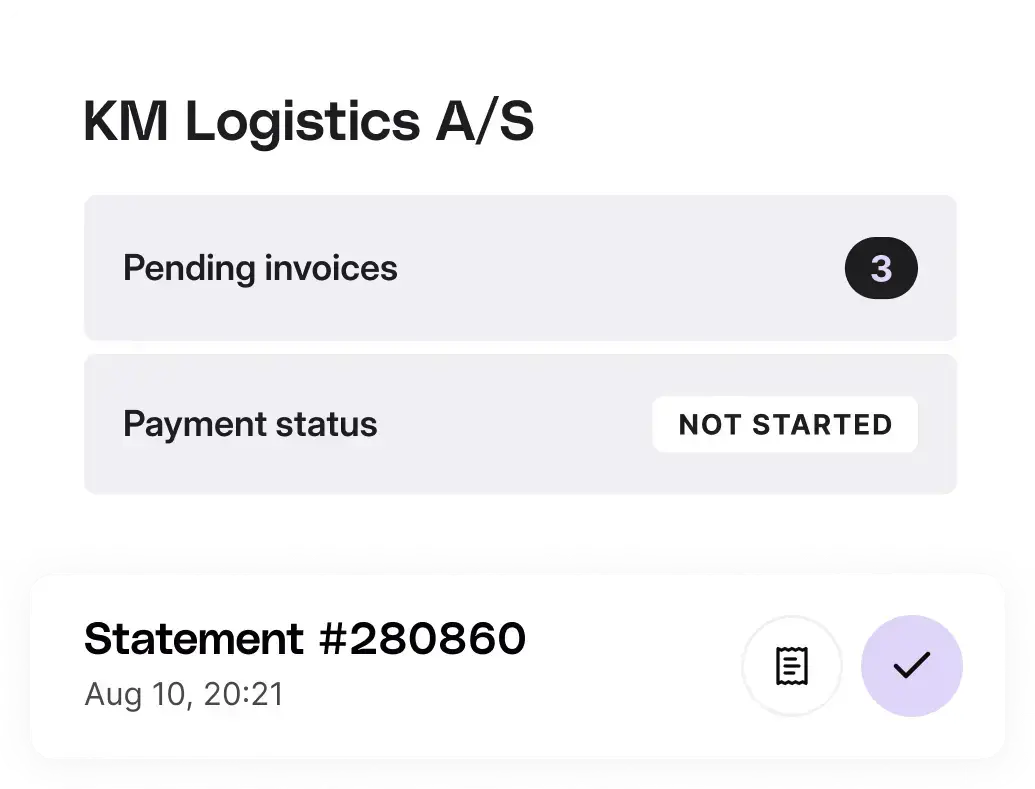Open the Payment status row
The width and height of the screenshot is (1035, 789).
pos(520,424)
